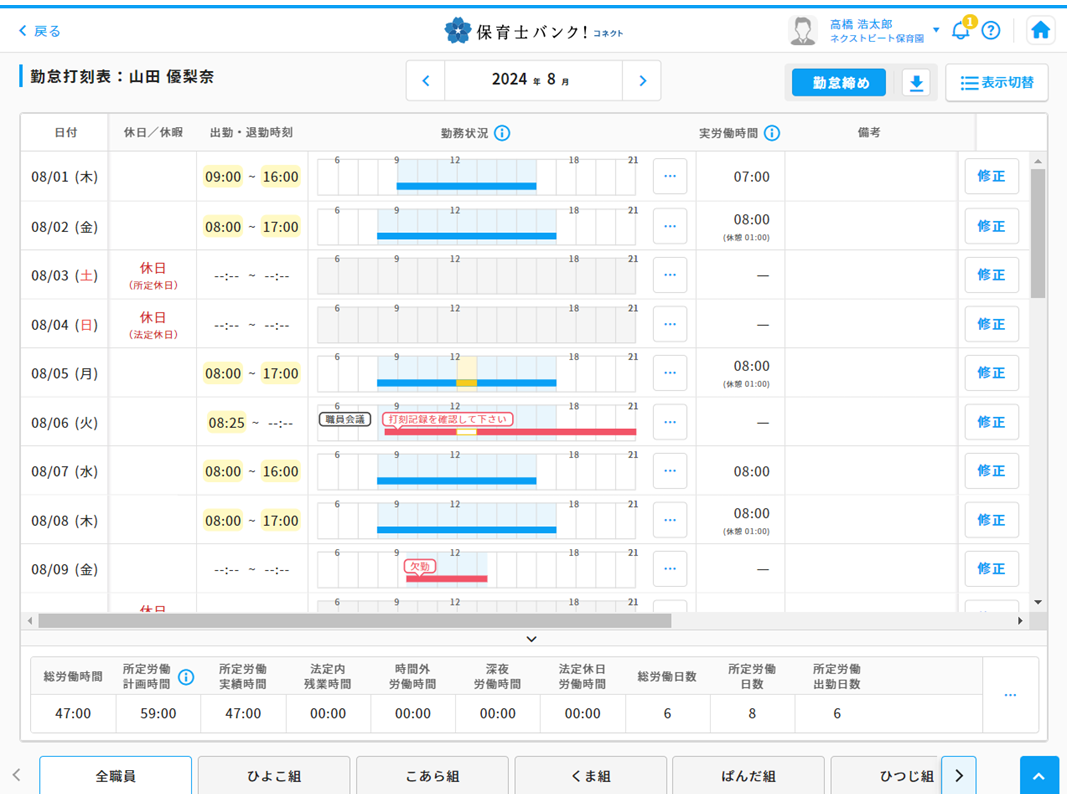Collapse the timesheet via the down chevron
Image resolution: width=1067 pixels, height=800 pixels.
click(x=532, y=639)
